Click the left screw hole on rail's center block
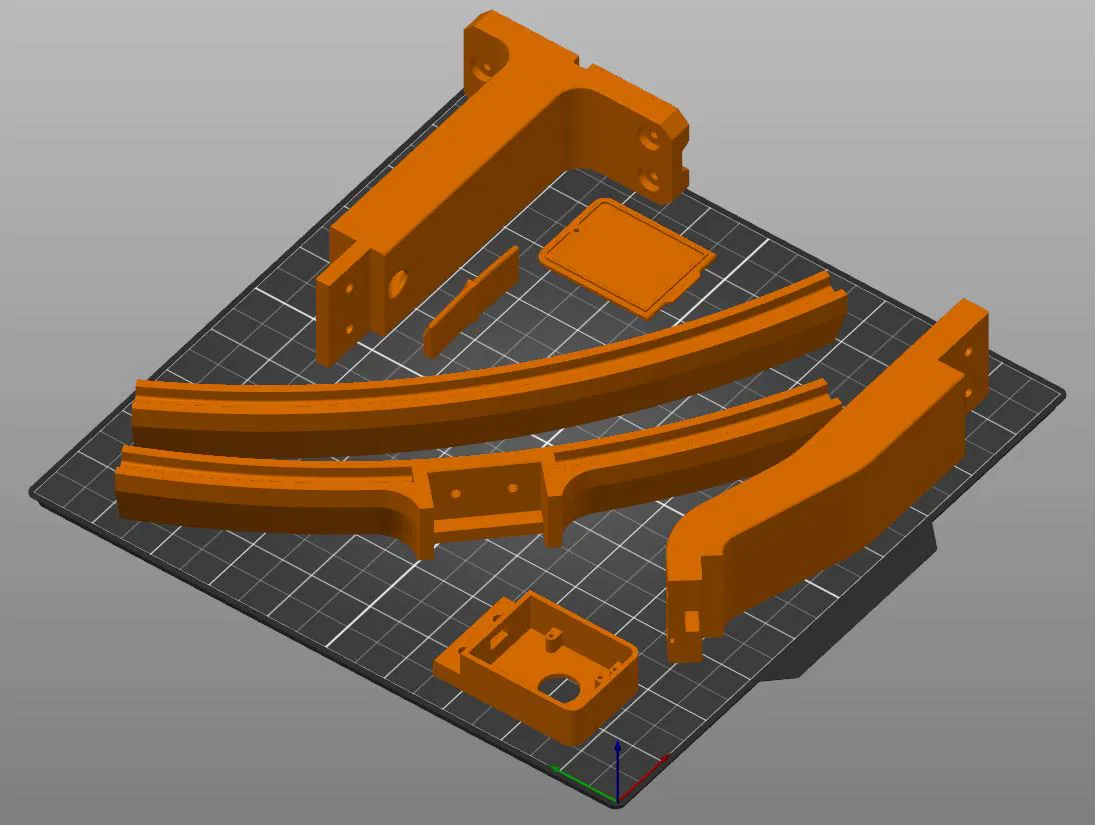 [x=456, y=493]
